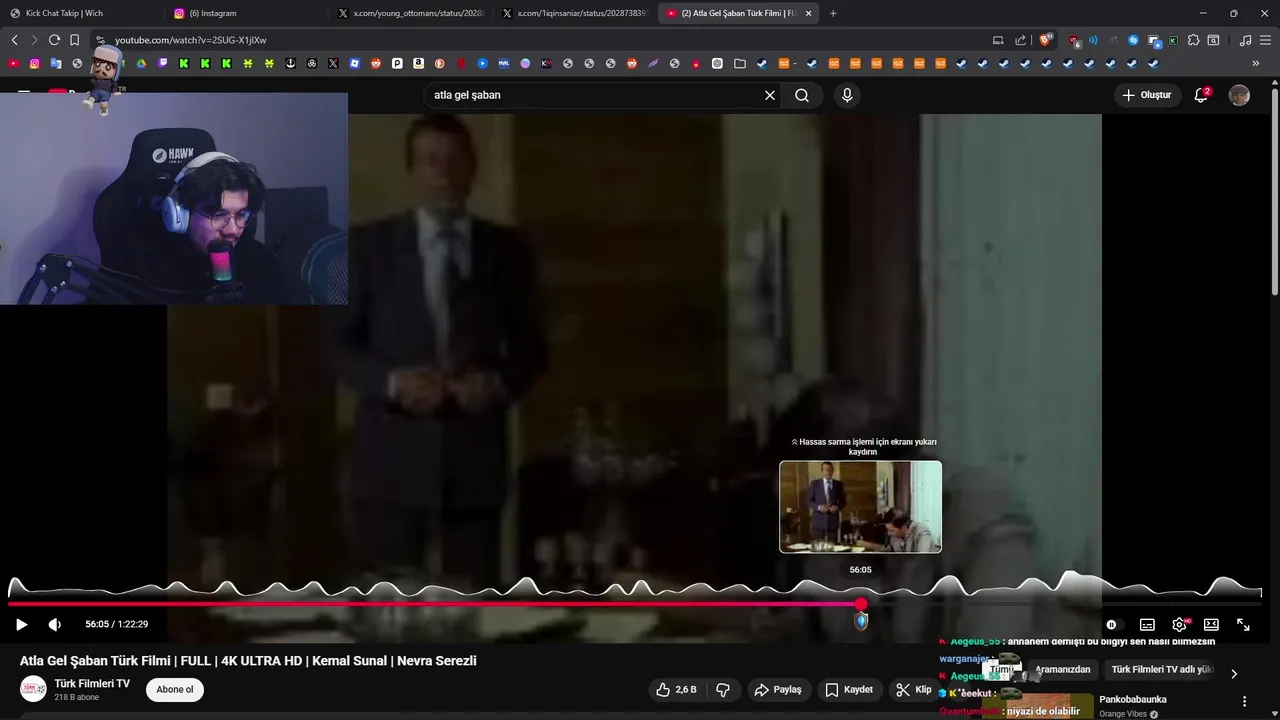Open options menu for the Pankobabaunka video
The image size is (1280, 720).
coord(1245,702)
